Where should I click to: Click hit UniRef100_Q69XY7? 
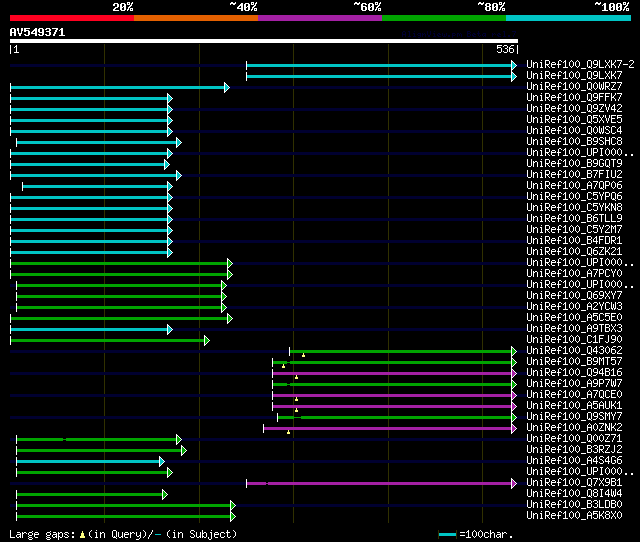574,296
